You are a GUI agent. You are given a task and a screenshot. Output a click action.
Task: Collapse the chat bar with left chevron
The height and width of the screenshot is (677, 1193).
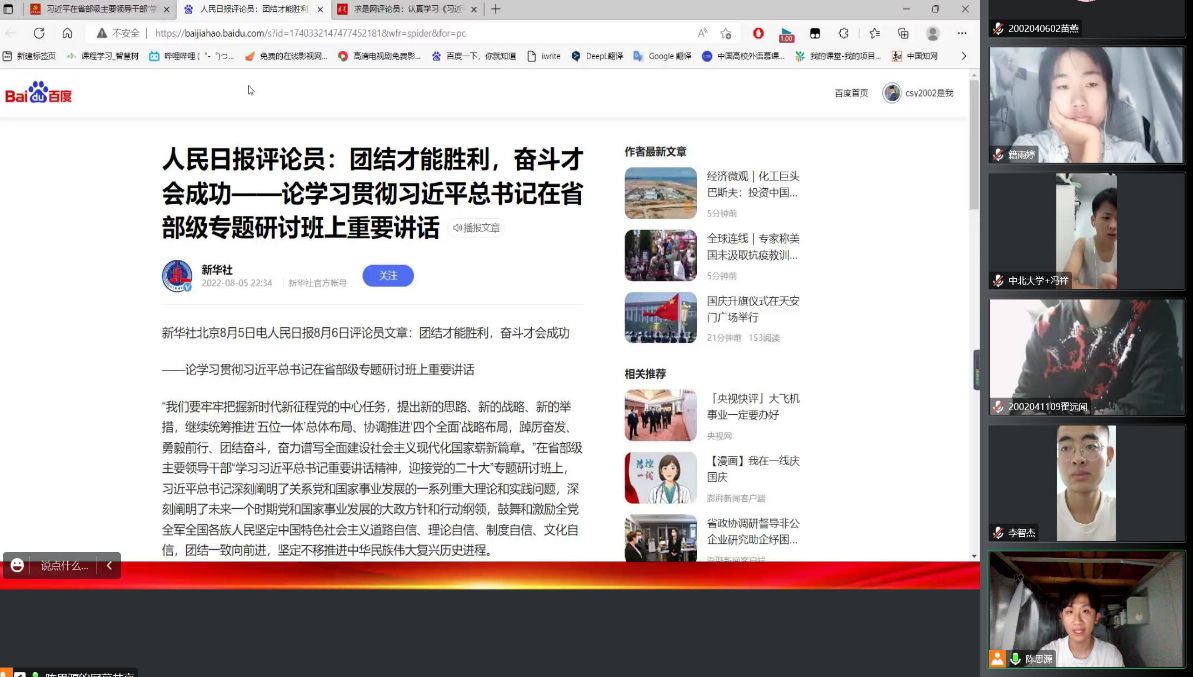click(x=110, y=565)
